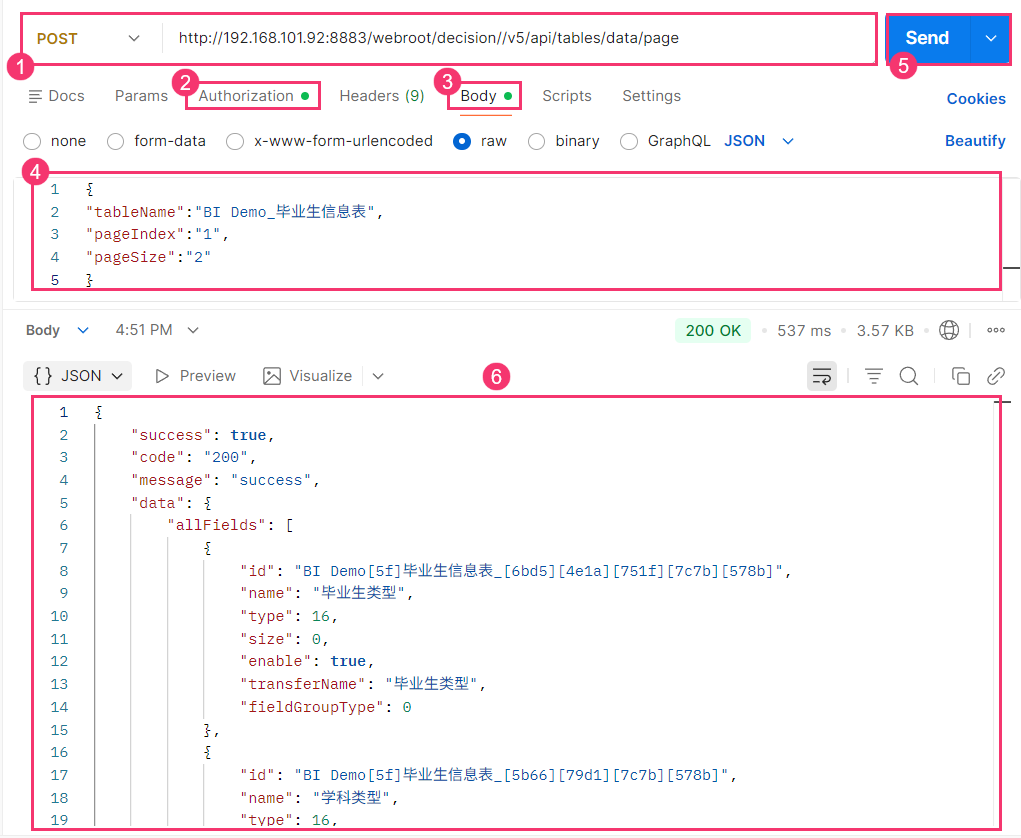1021x838 pixels.
Task: Click the "allFields" response line
Action: click(231, 525)
